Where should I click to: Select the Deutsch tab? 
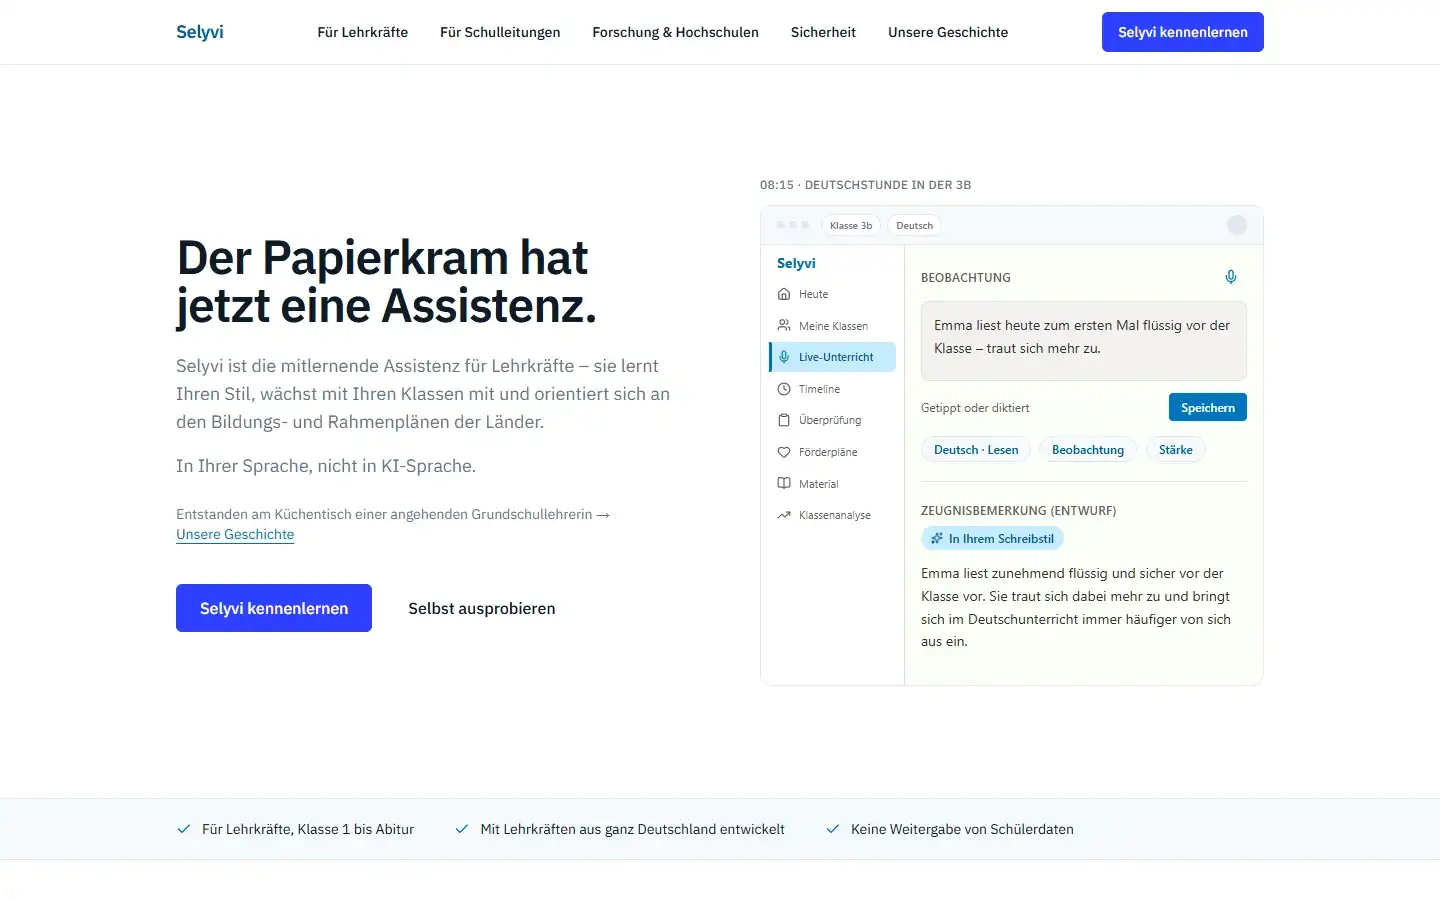(915, 225)
